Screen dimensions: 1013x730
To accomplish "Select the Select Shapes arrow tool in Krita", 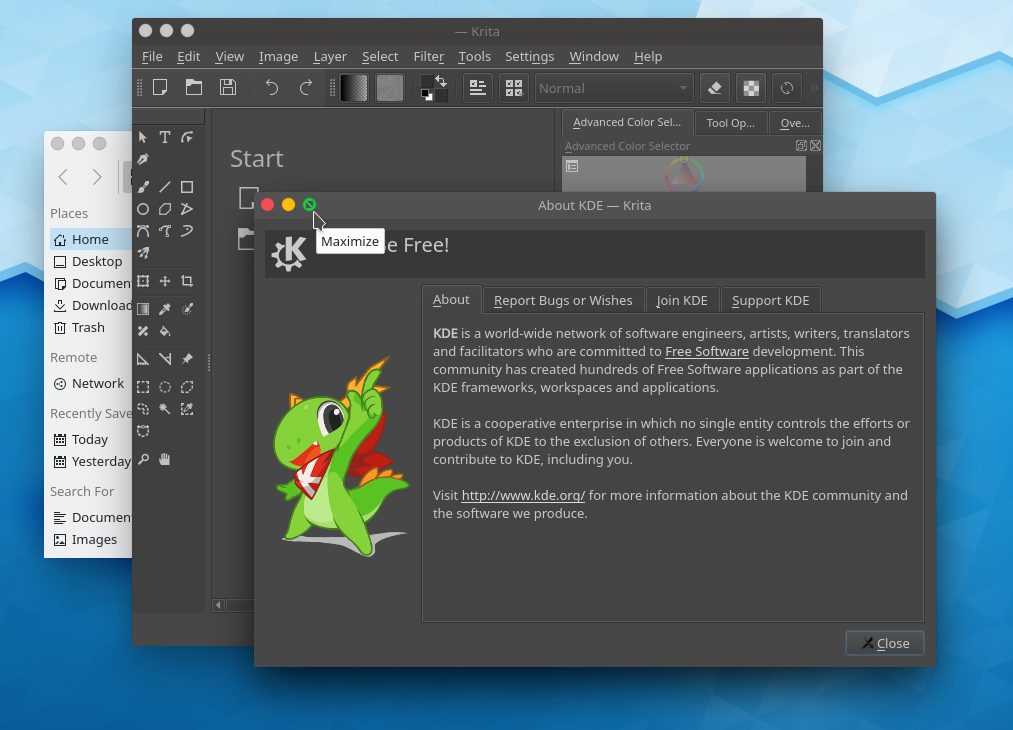I will tap(143, 137).
